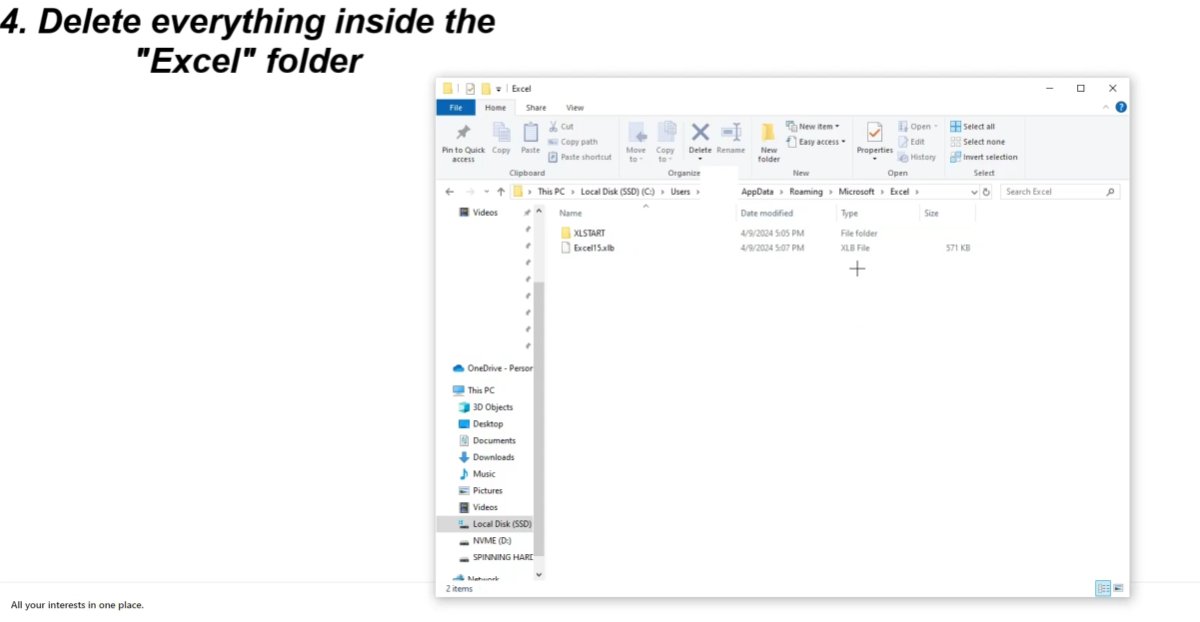Image resolution: width=1200 pixels, height=622 pixels.
Task: Expand the Easy access dropdown
Action: [818, 141]
